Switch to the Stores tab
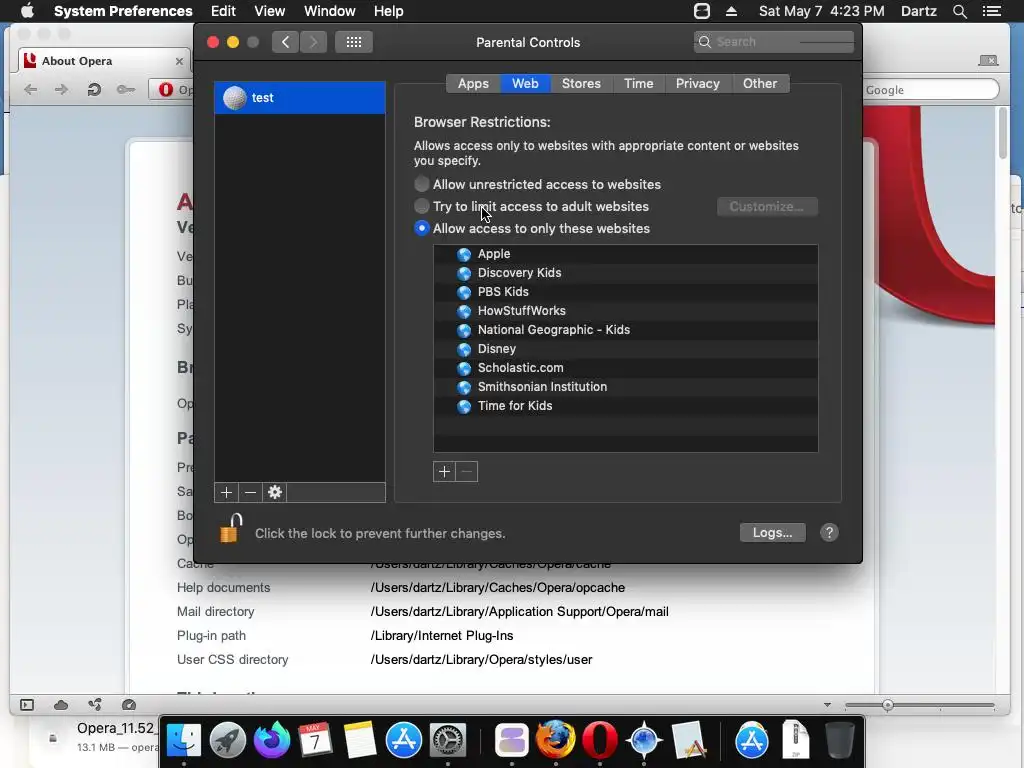Image resolution: width=1024 pixels, height=768 pixels. tap(581, 84)
